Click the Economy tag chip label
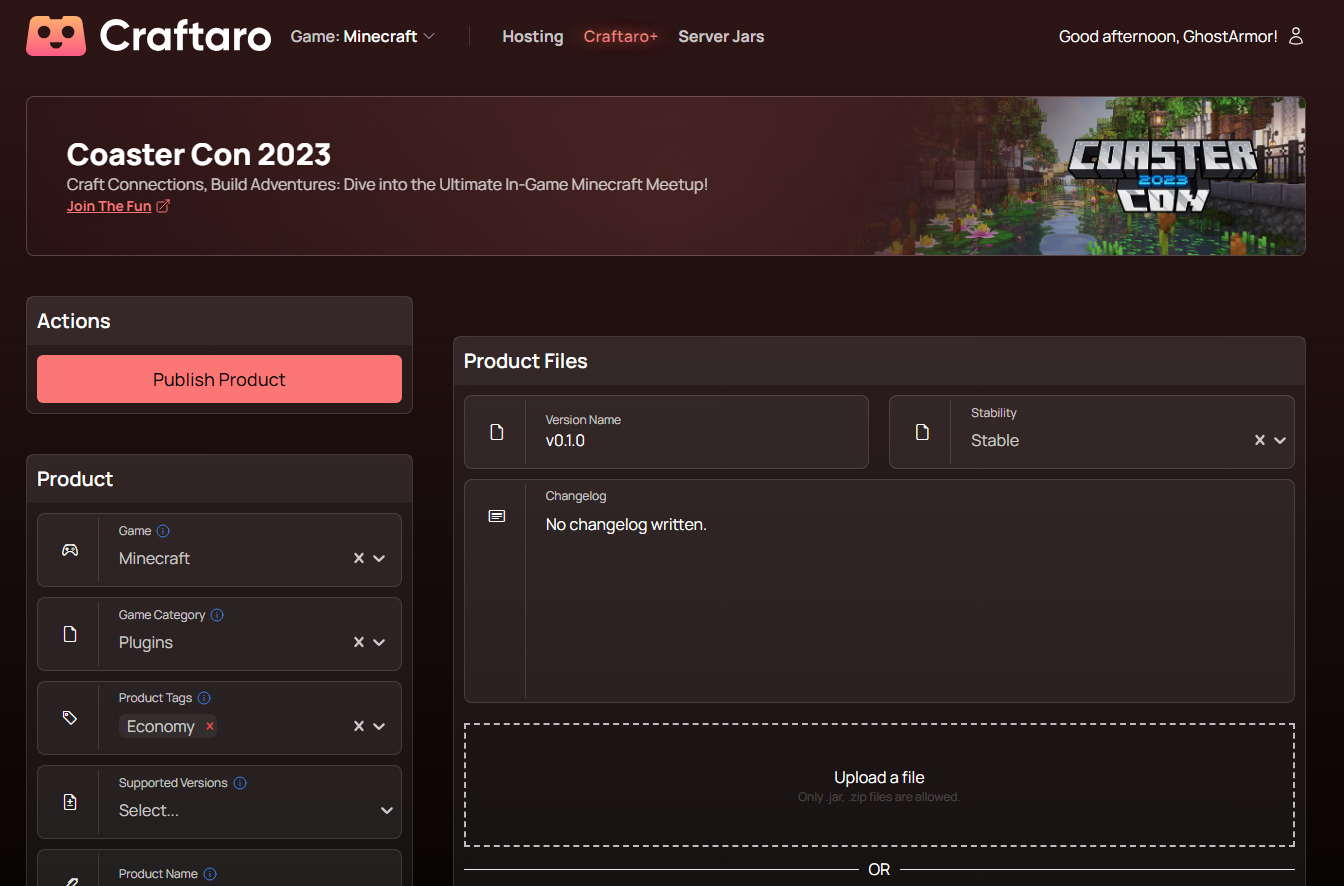1344x886 pixels. tap(161, 726)
